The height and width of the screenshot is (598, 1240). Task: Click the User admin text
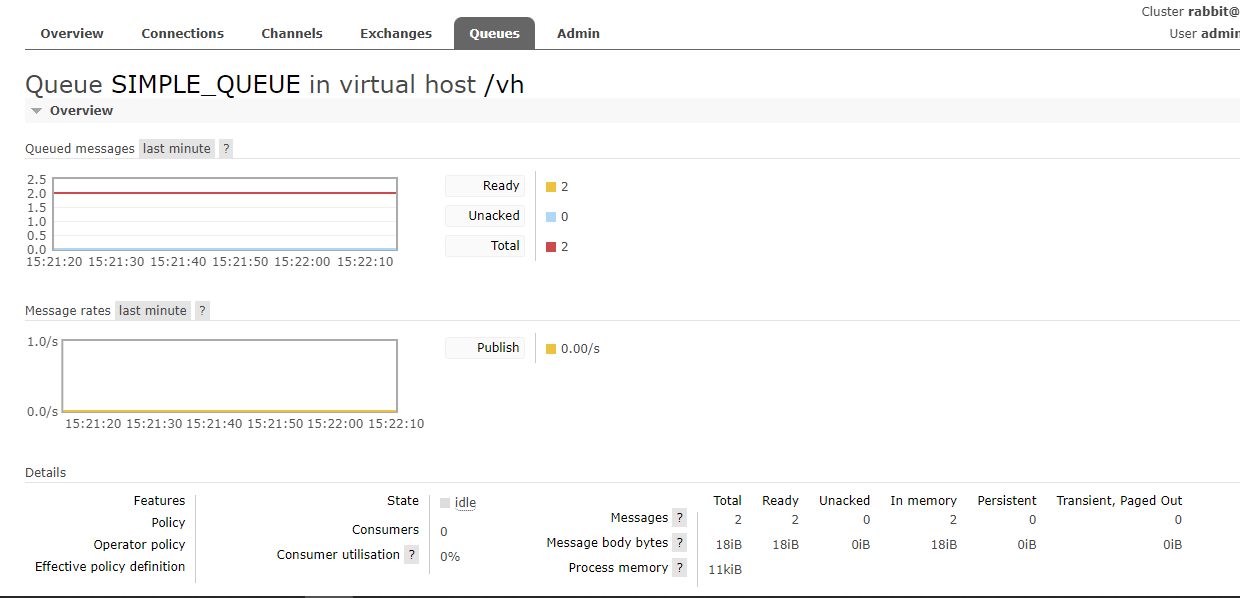click(1204, 34)
